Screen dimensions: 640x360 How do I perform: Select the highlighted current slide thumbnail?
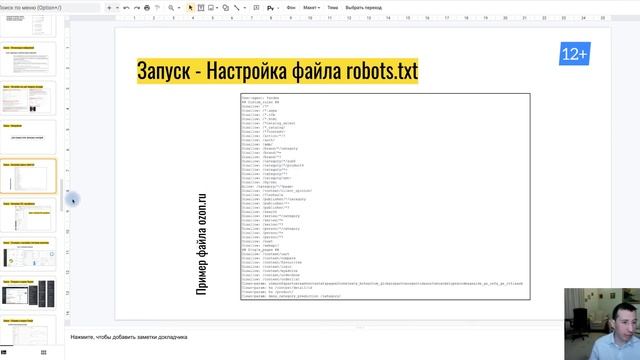pos(29,176)
